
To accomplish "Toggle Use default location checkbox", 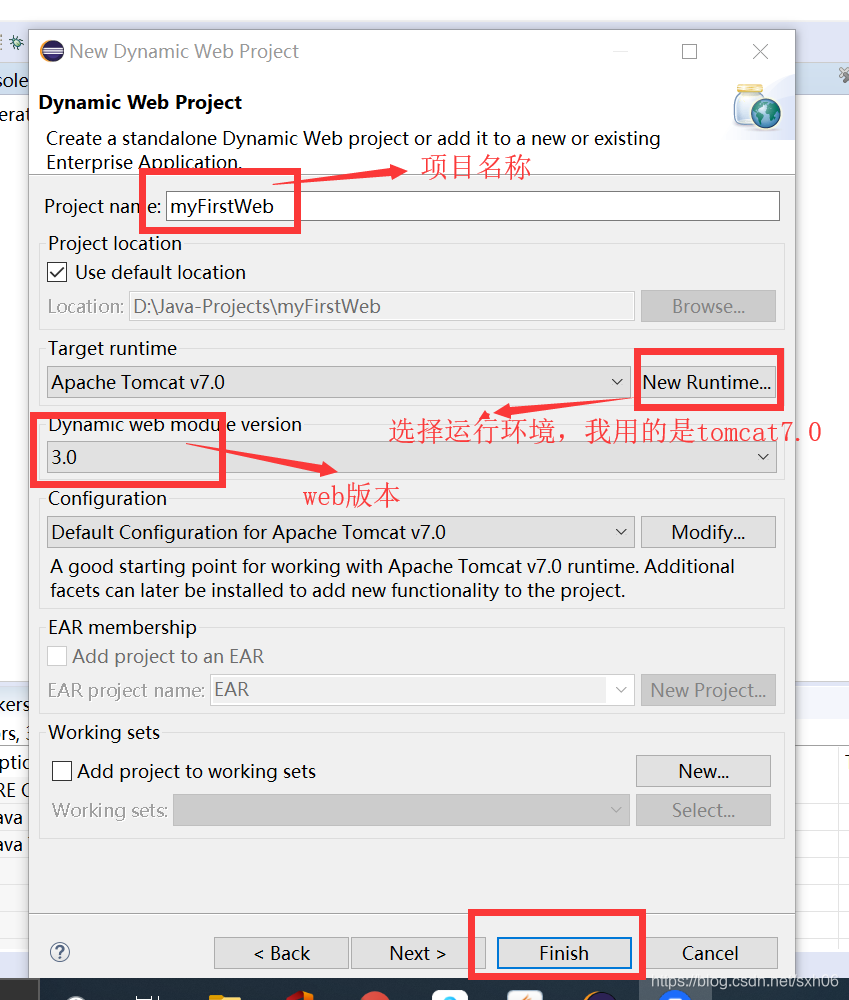I will tap(57, 272).
